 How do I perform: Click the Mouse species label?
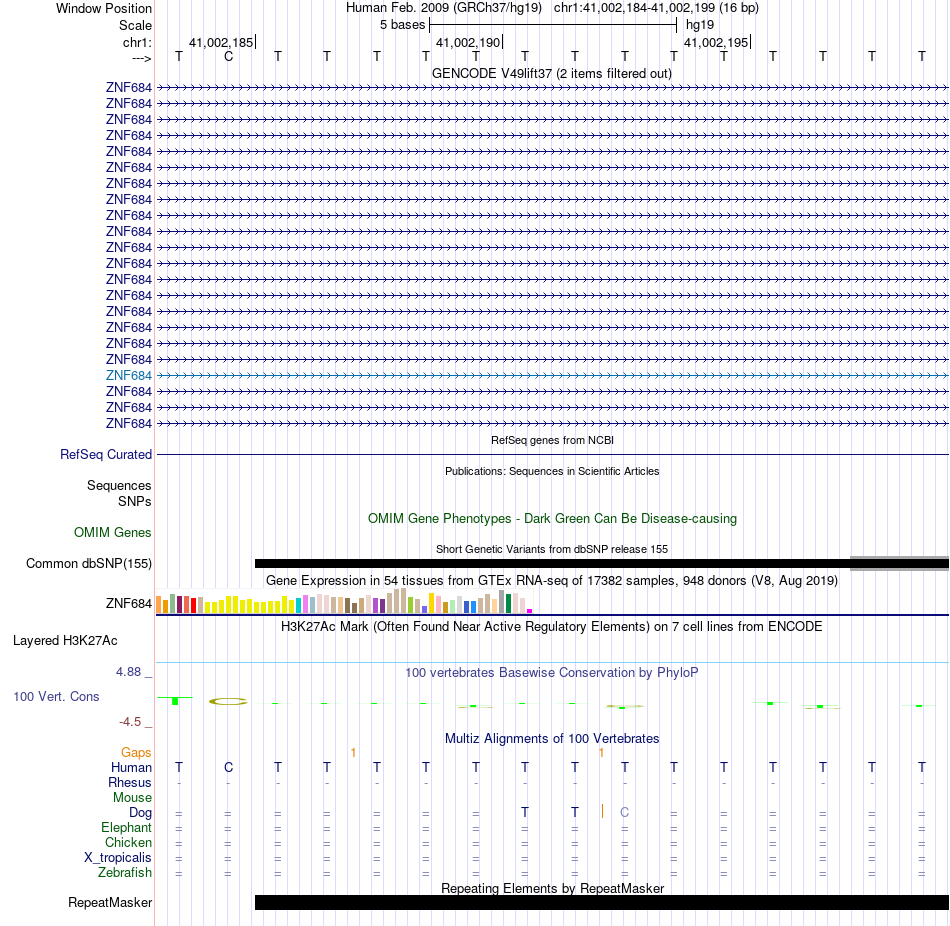point(132,798)
